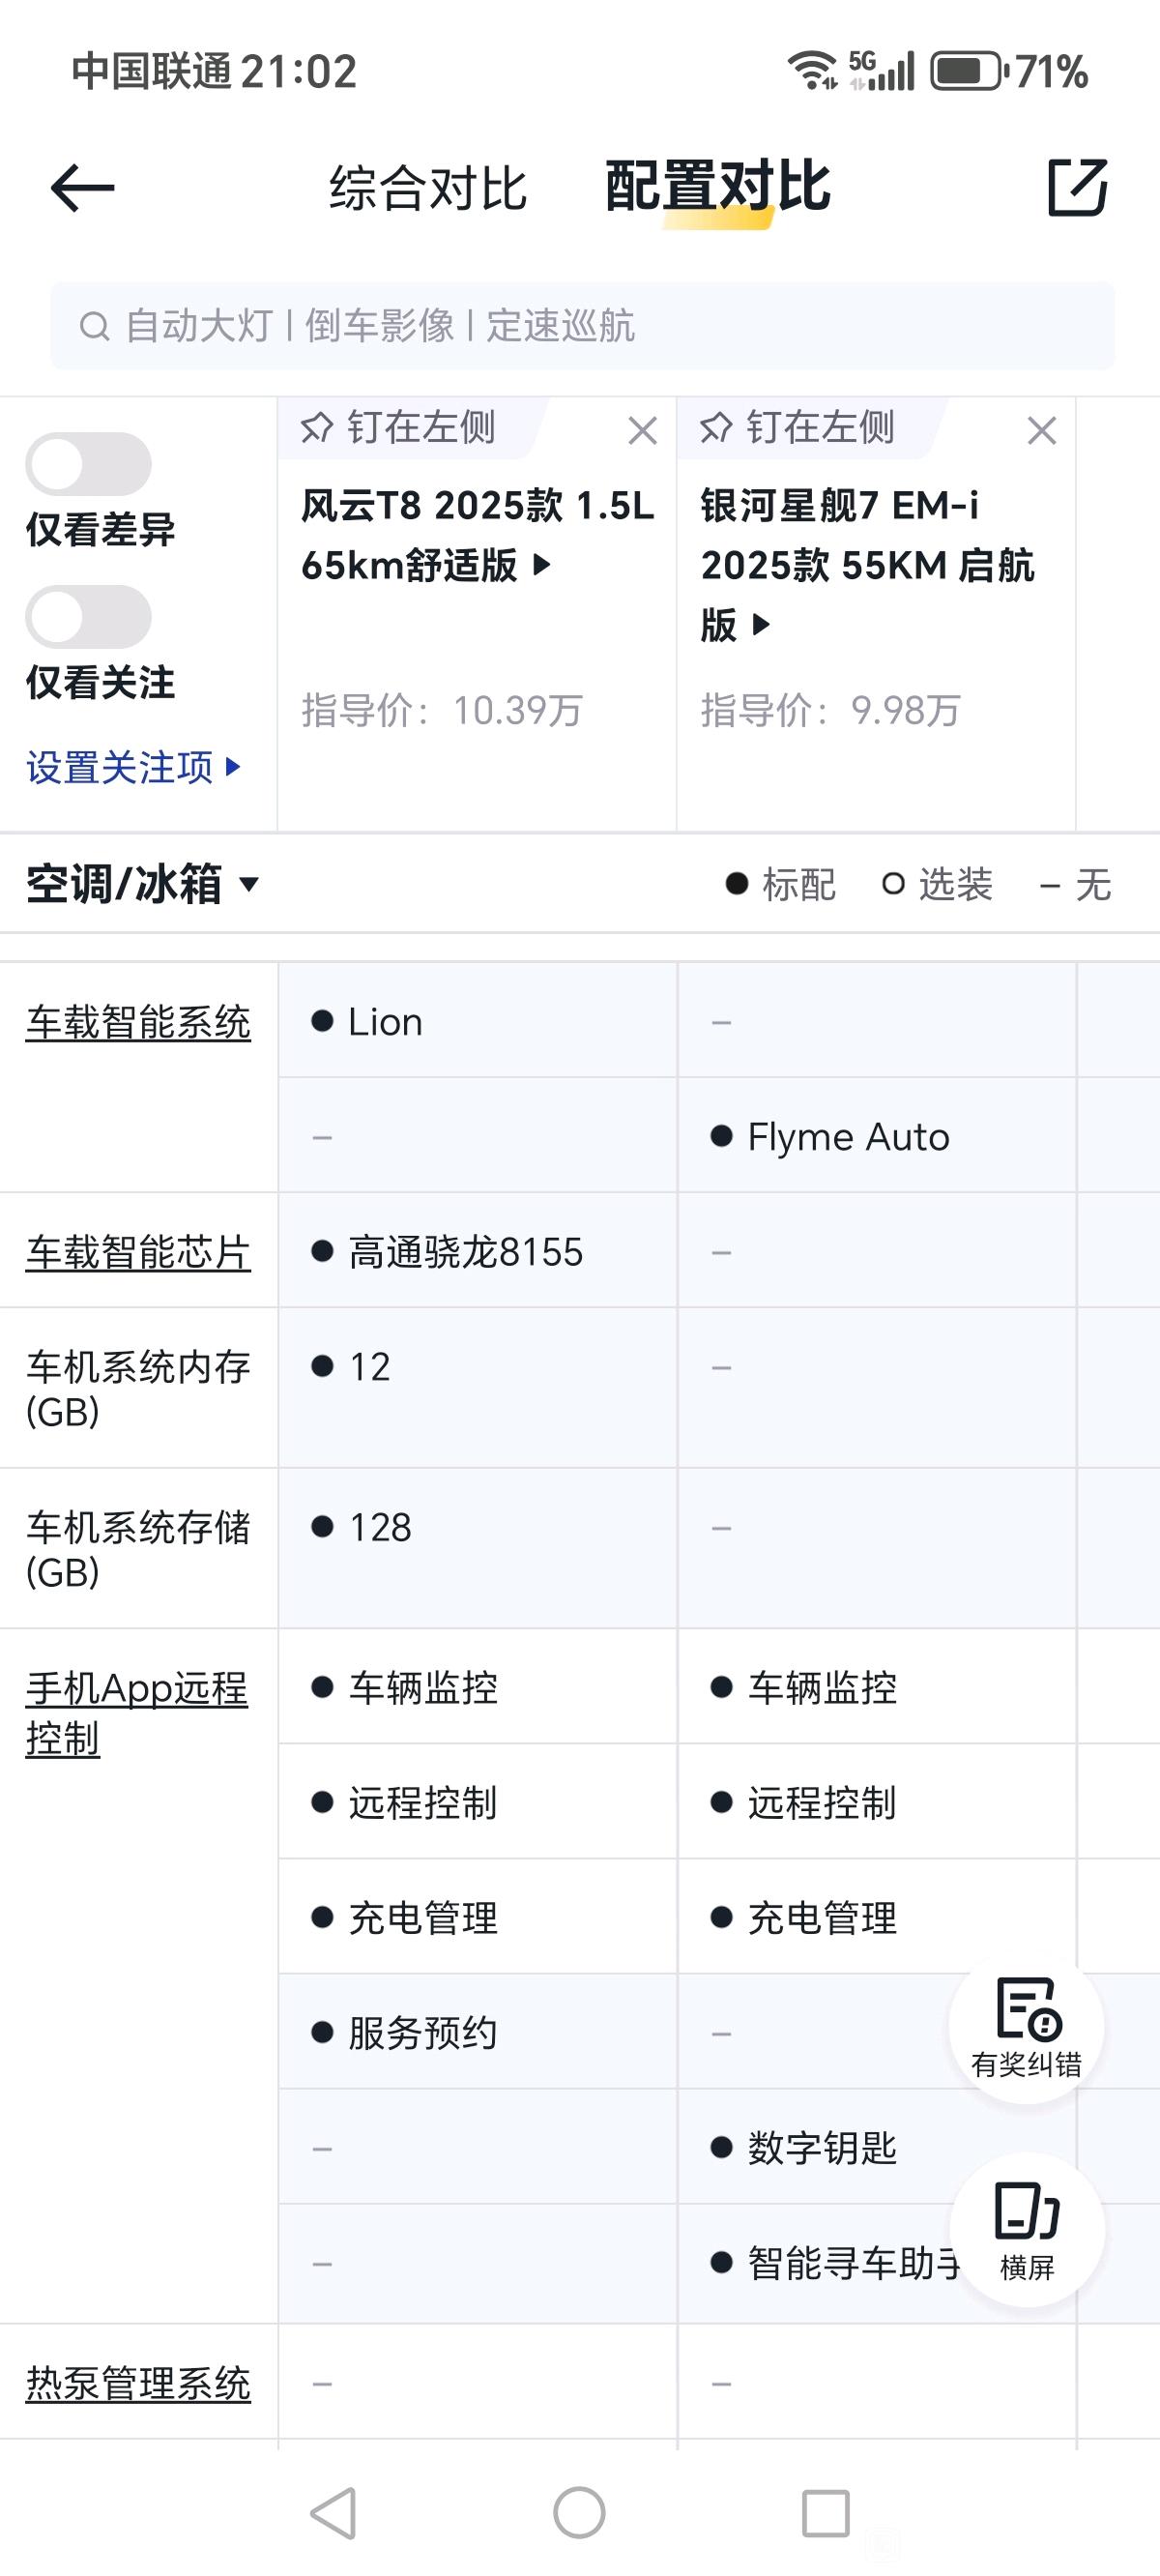
Task: Tap the Android recent apps square
Action: (826, 2513)
